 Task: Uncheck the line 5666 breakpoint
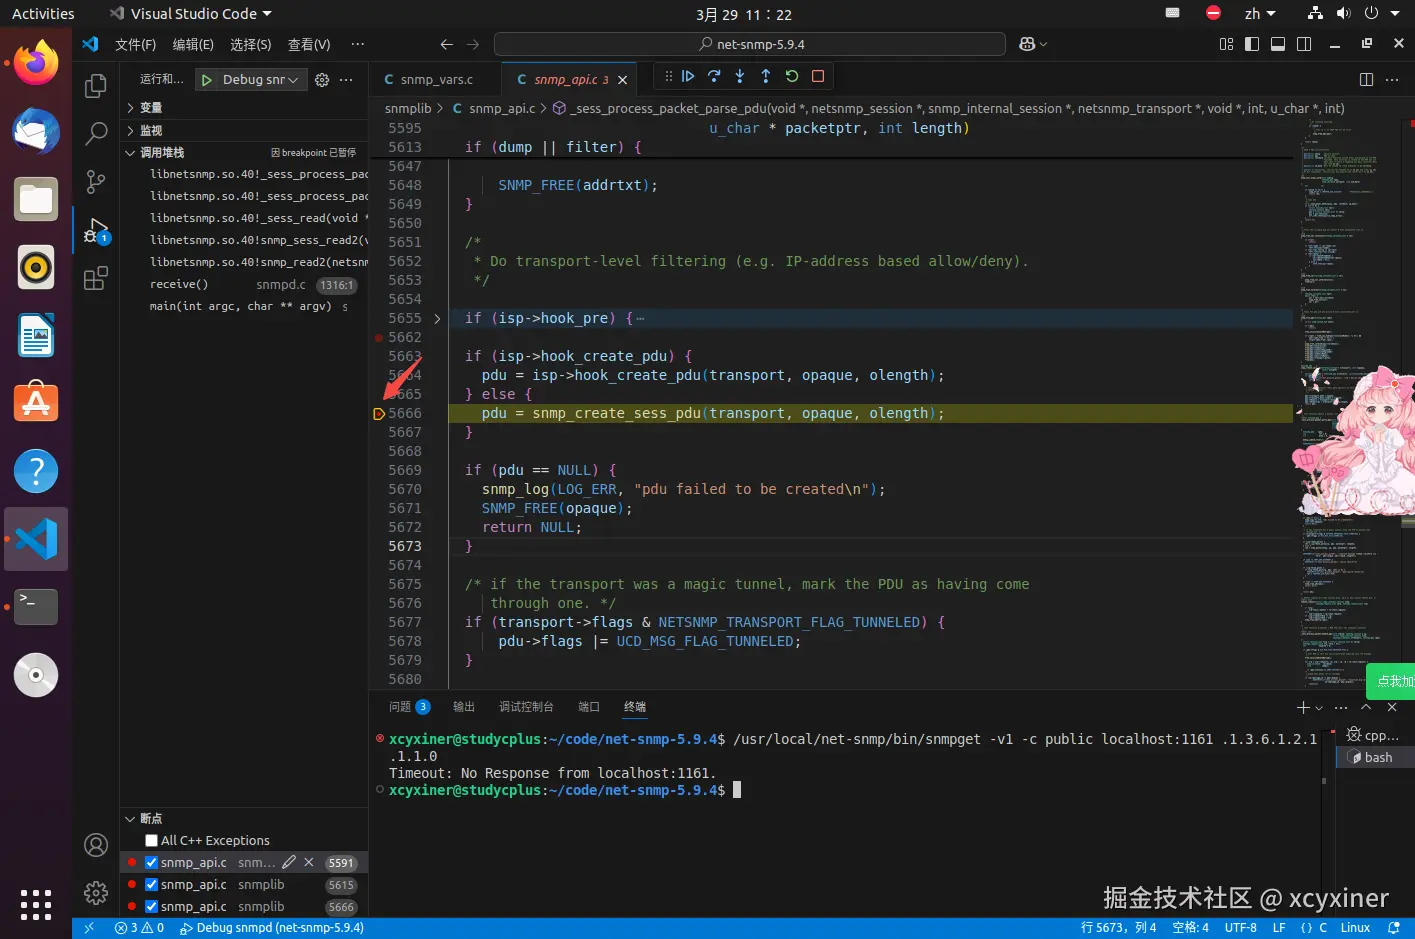pos(152,907)
